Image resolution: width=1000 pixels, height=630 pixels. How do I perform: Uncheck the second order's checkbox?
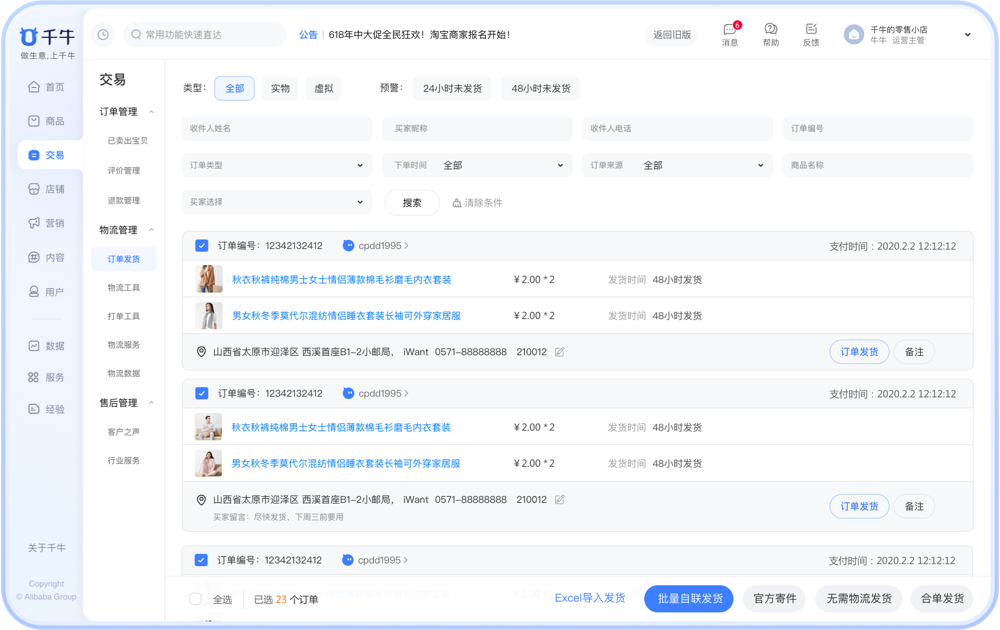pyautogui.click(x=202, y=394)
